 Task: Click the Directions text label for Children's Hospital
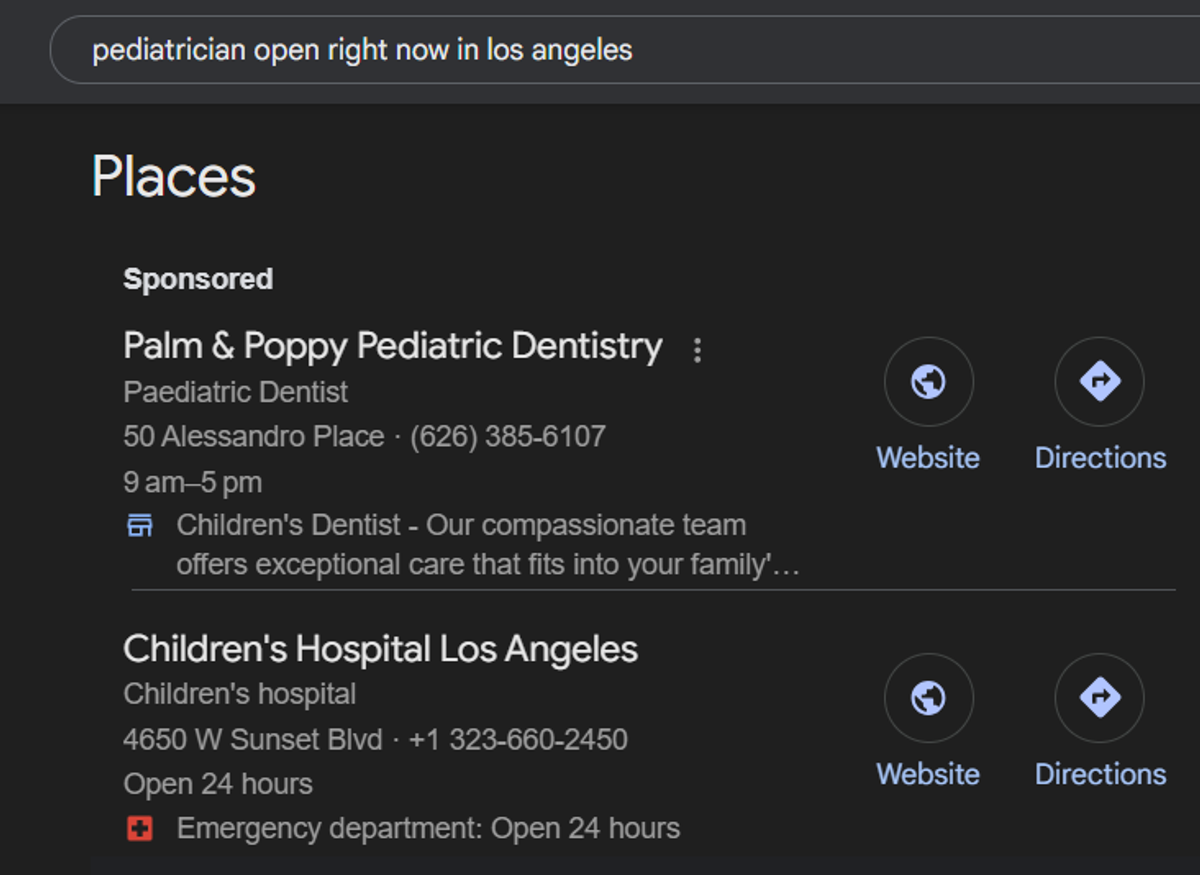click(x=1100, y=774)
